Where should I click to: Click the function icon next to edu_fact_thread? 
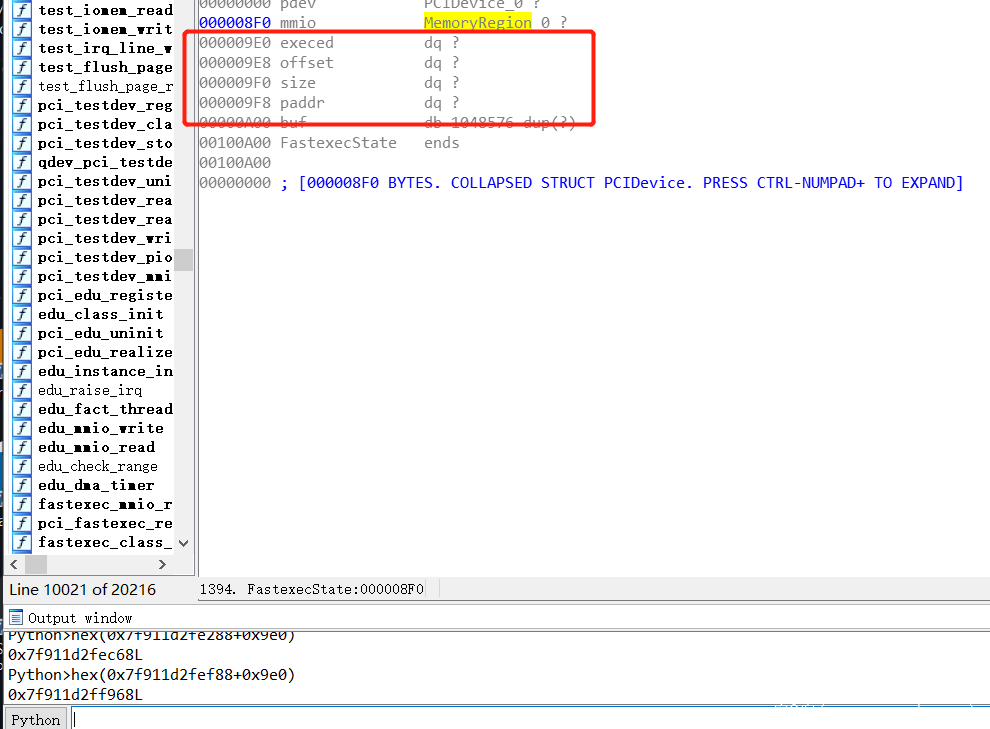[21, 409]
